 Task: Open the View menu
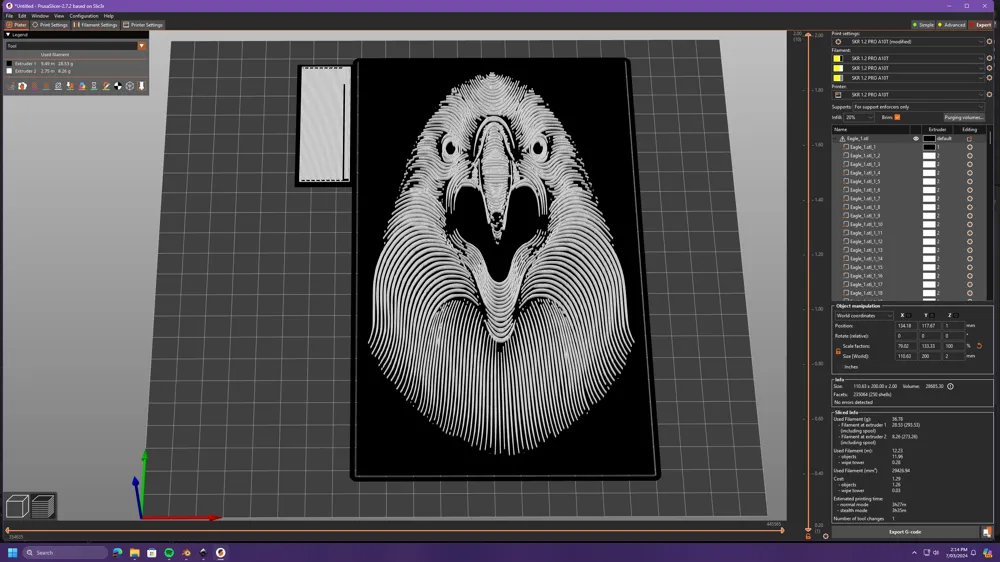(59, 16)
